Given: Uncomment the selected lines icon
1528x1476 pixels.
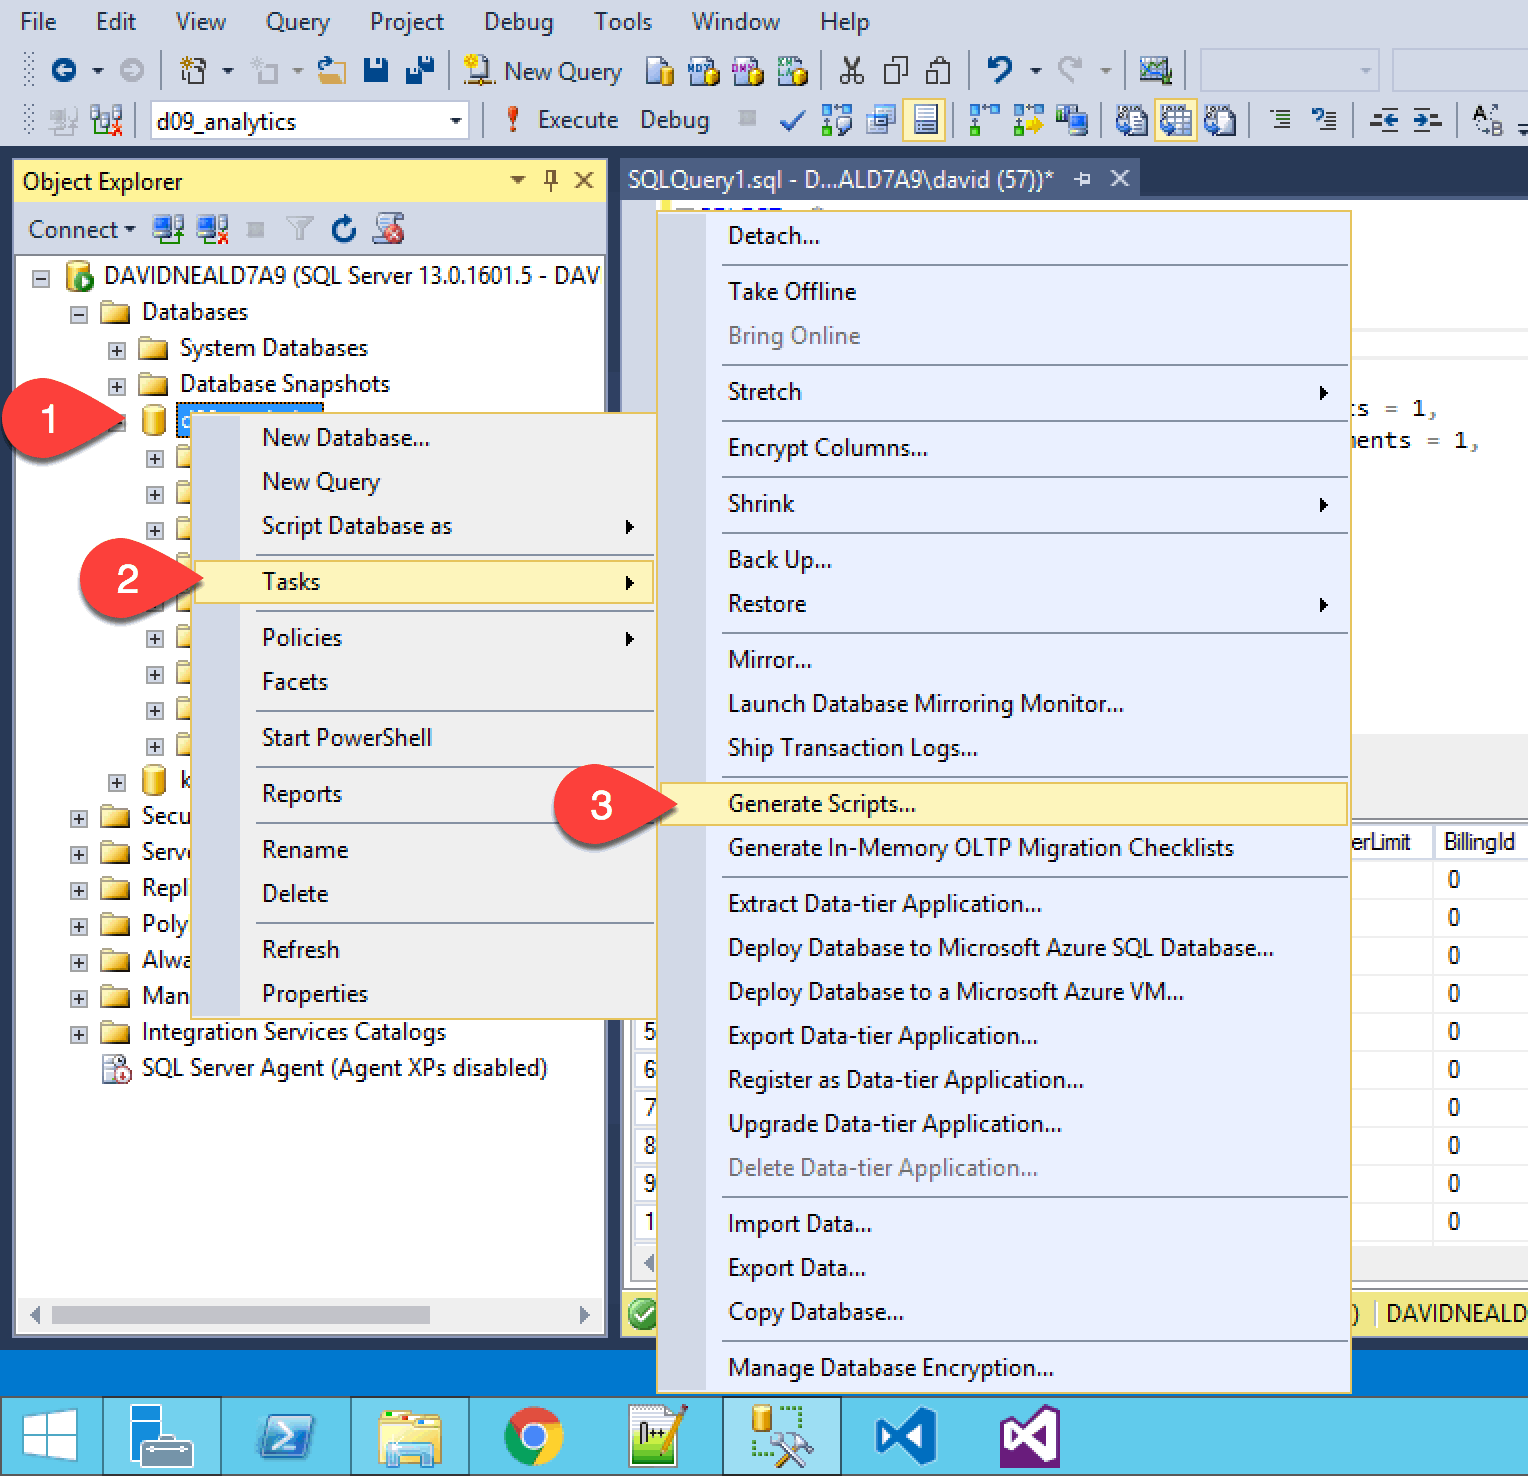Looking at the screenshot, I should point(1324,121).
